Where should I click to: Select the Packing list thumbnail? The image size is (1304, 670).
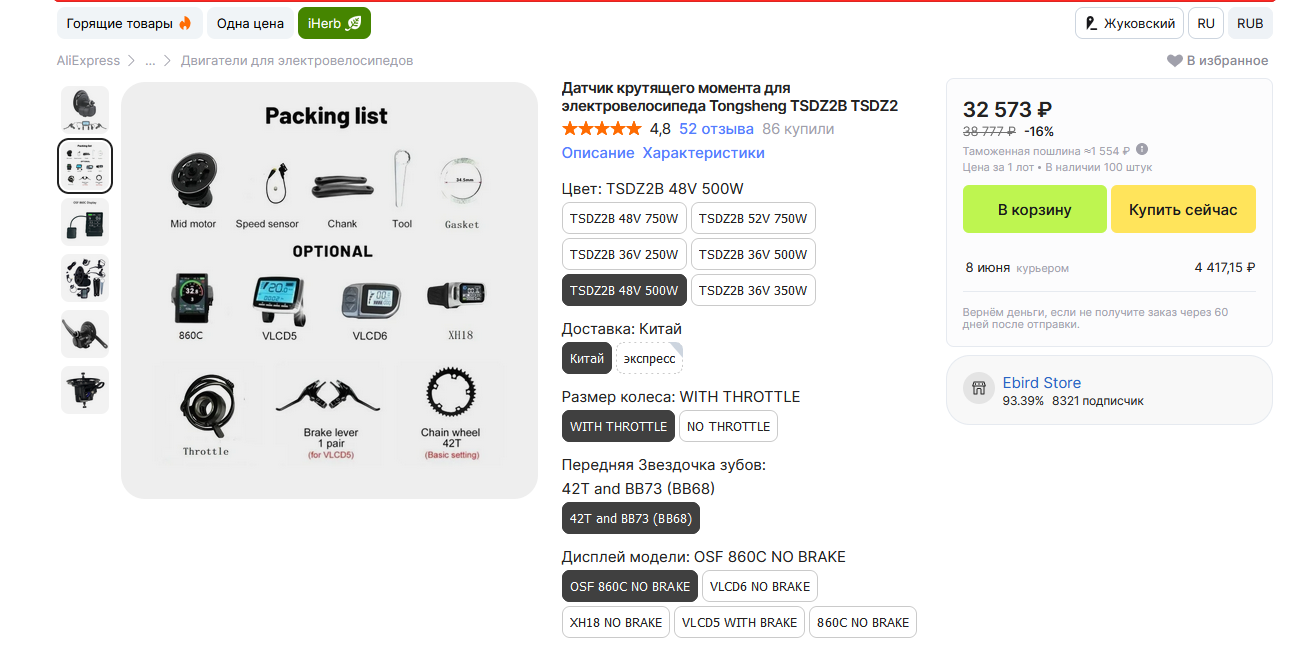pos(85,166)
